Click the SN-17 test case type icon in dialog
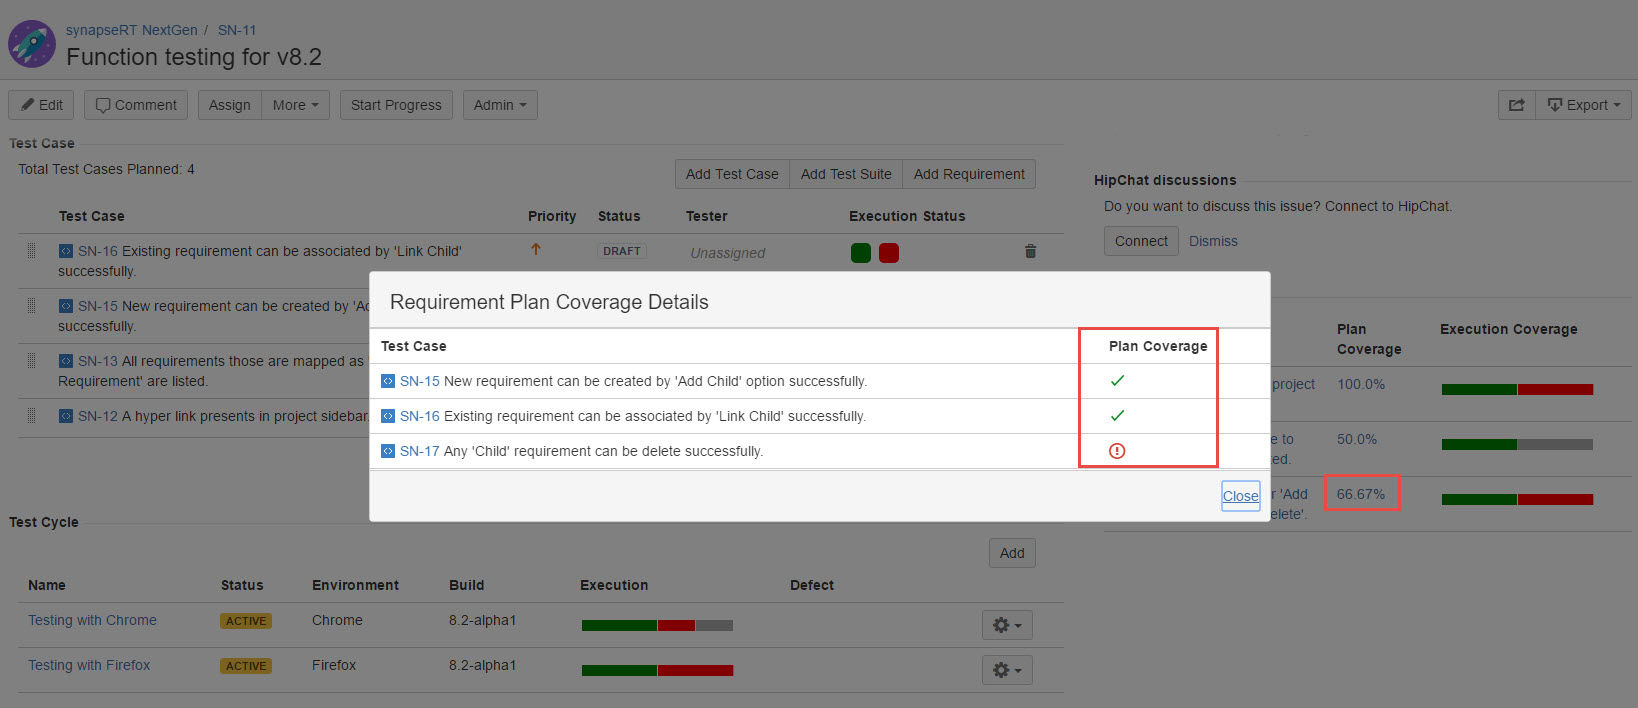The height and width of the screenshot is (708, 1638). (388, 451)
